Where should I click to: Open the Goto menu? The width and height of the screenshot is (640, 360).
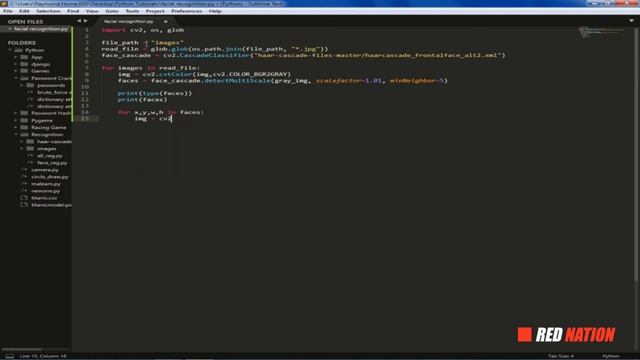pyautogui.click(x=112, y=11)
